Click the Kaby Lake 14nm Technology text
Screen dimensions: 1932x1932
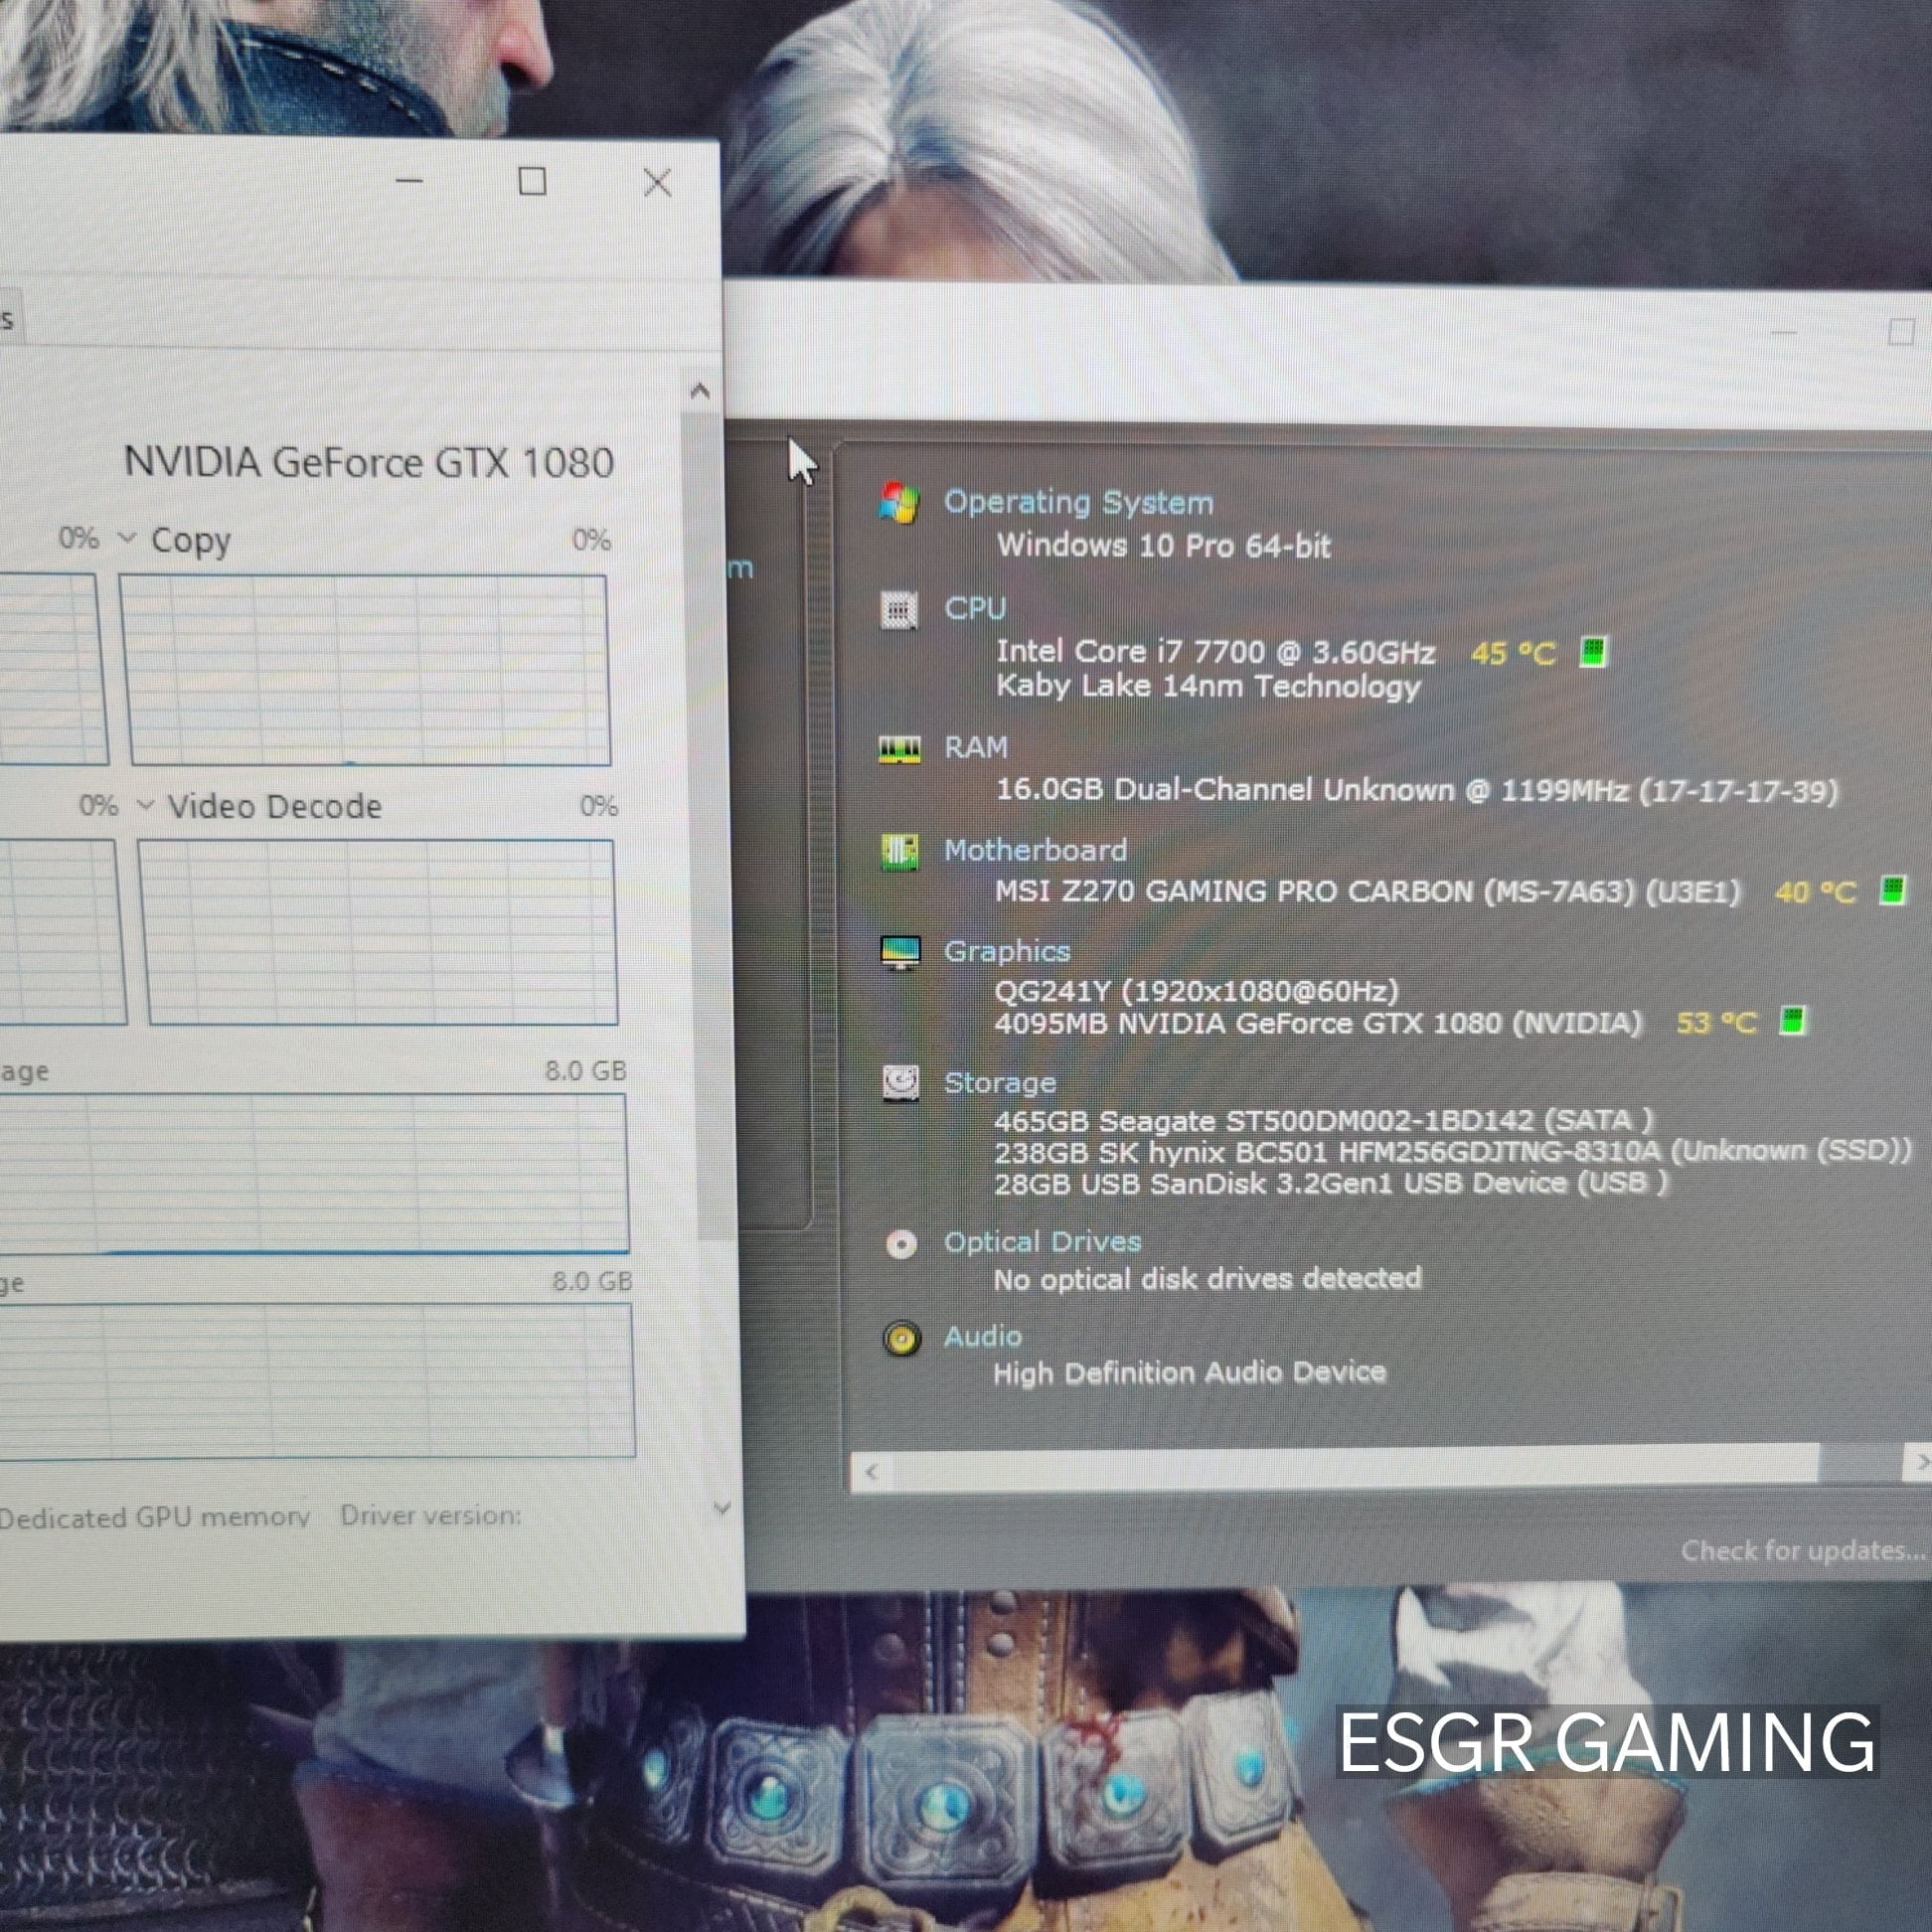pos(1207,687)
